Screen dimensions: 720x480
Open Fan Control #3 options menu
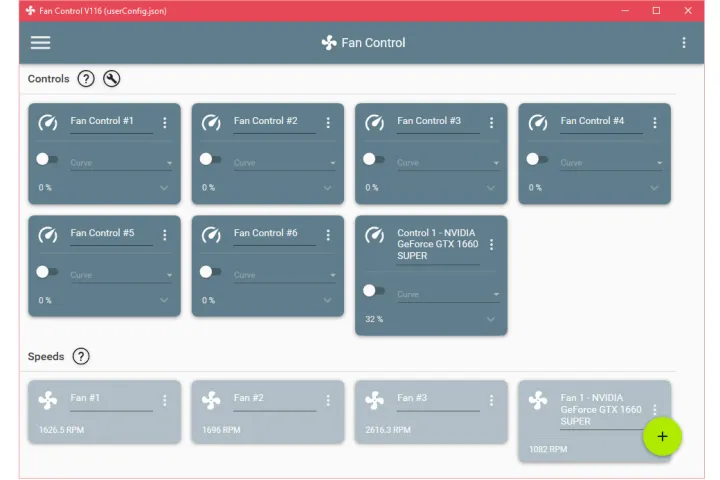point(491,123)
